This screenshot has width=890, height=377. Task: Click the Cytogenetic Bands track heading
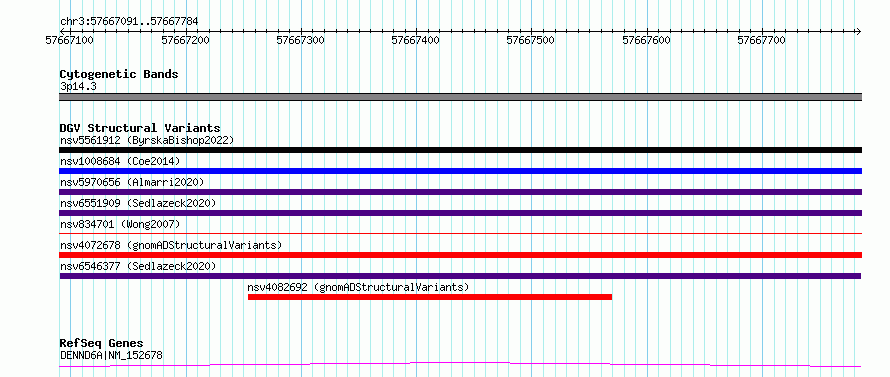pyautogui.click(x=119, y=74)
